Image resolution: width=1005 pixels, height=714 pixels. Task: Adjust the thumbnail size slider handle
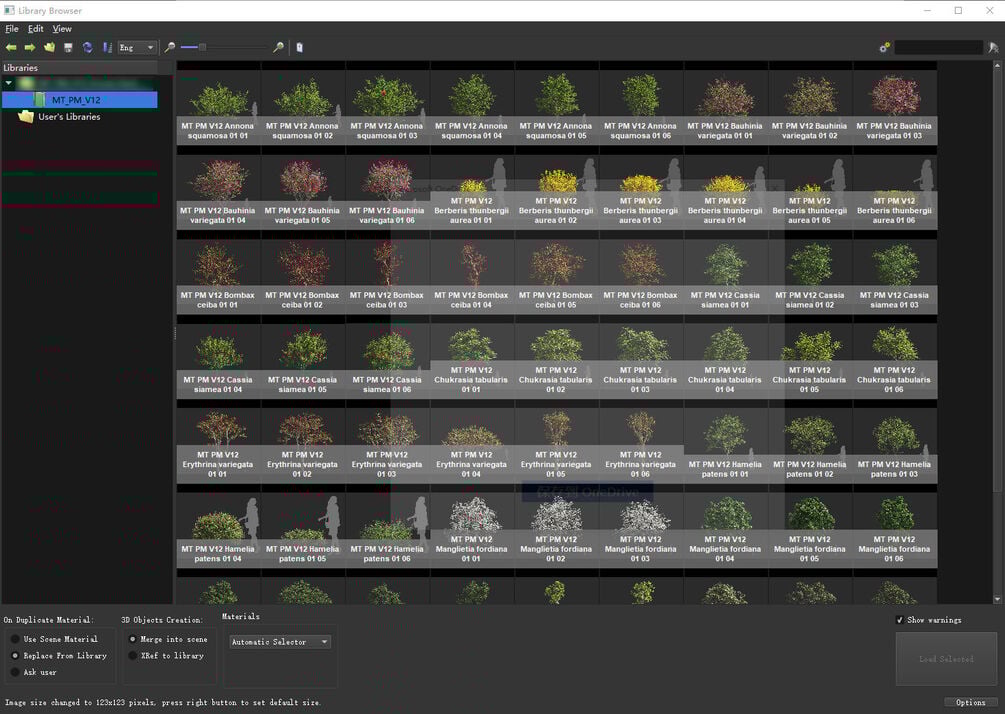203,47
